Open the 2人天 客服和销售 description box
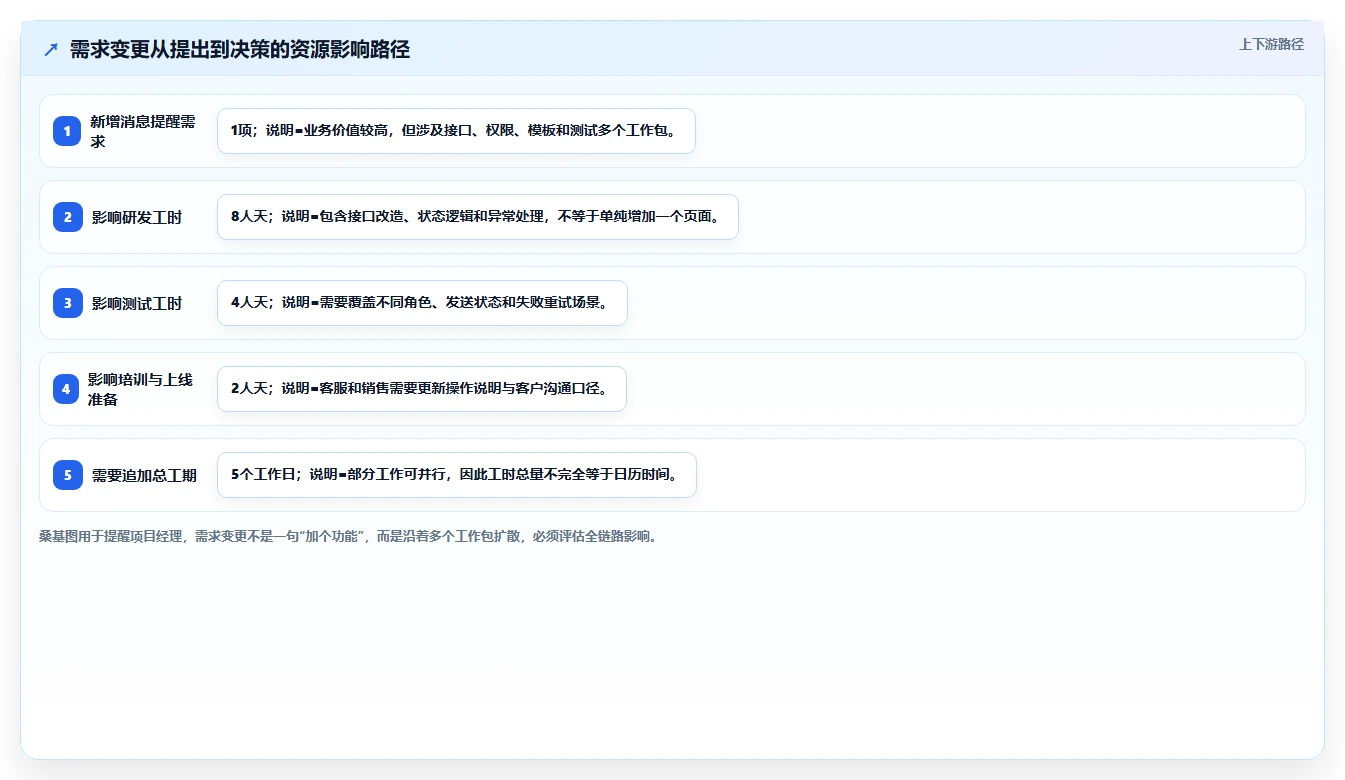 tap(421, 389)
